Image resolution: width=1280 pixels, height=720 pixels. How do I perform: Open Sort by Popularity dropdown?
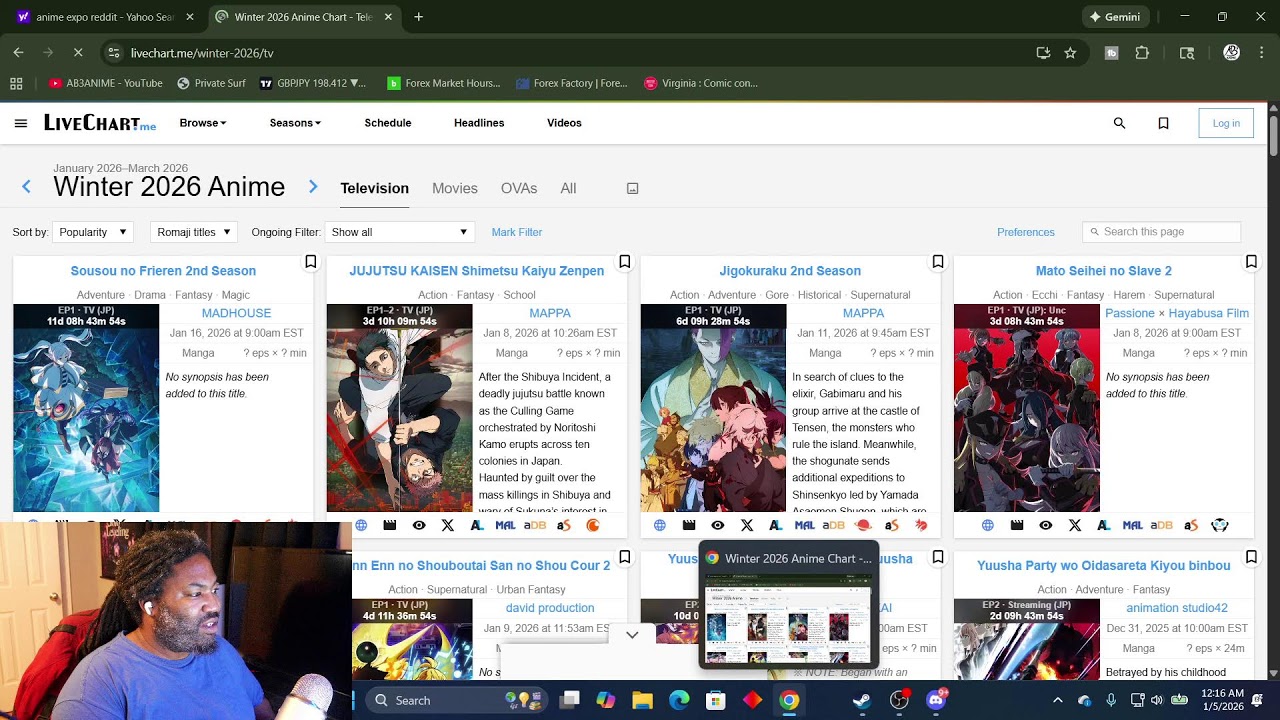tap(92, 232)
